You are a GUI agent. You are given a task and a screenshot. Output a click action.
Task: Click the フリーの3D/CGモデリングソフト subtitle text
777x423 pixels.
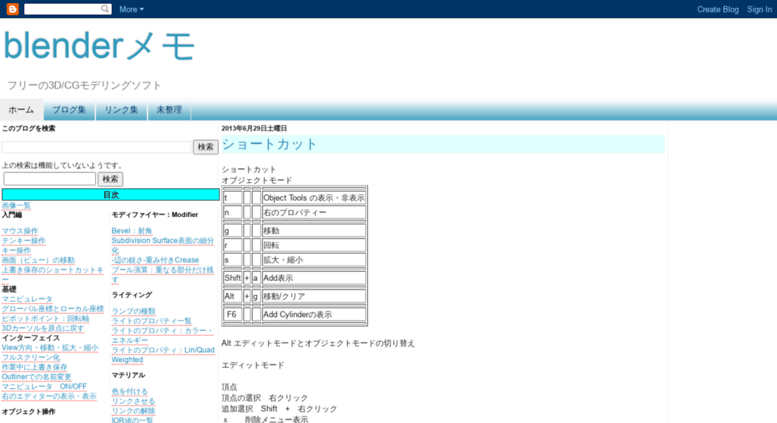pos(84,86)
